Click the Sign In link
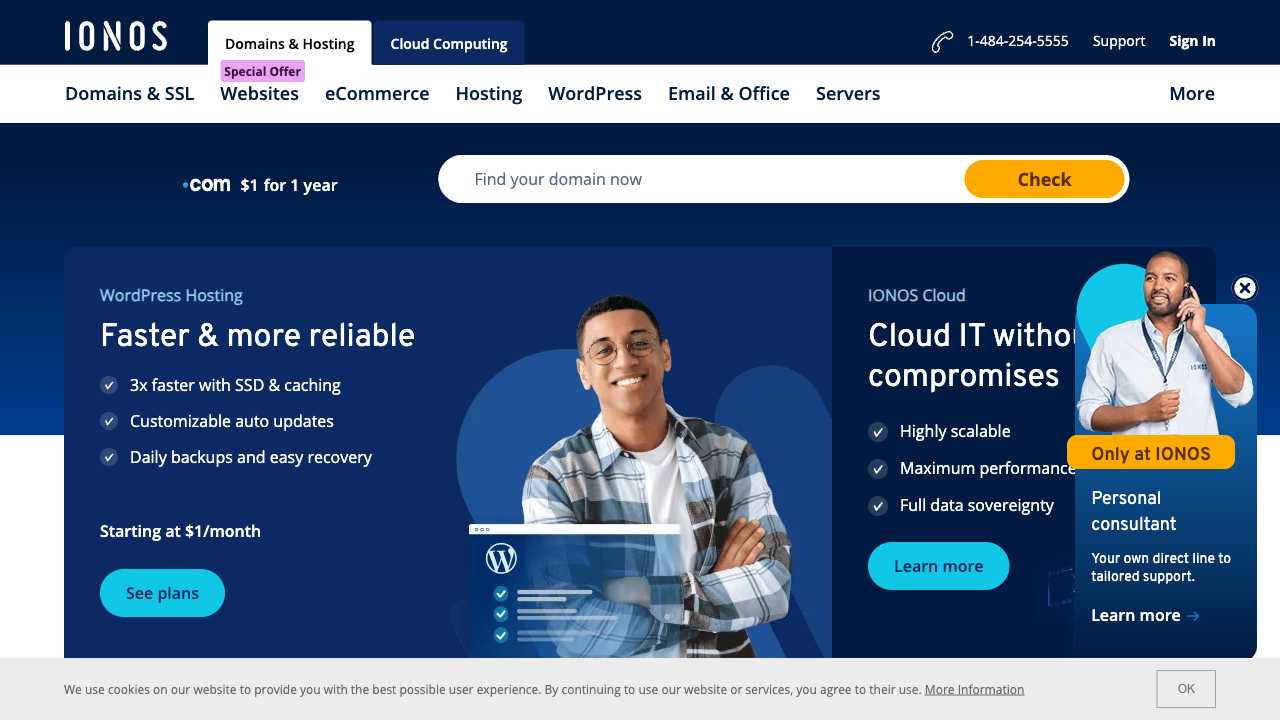Screen dimensions: 1280x720 [1192, 41]
